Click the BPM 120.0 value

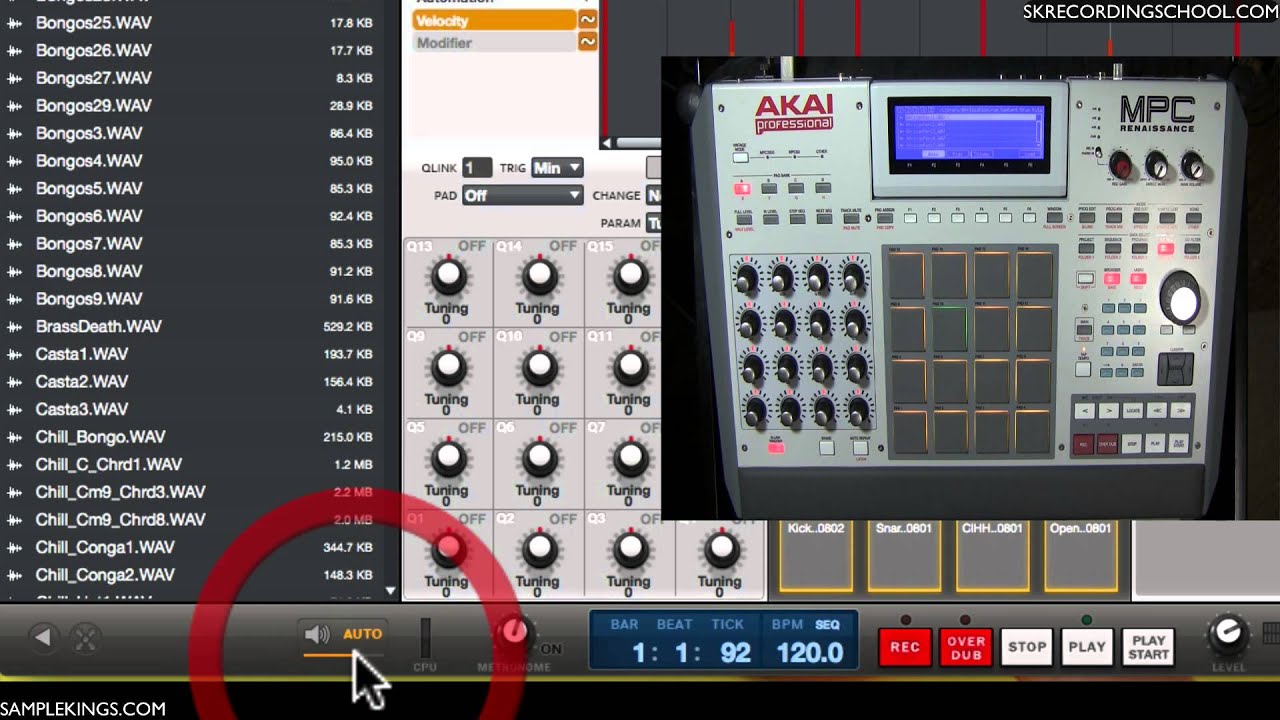[x=809, y=653]
